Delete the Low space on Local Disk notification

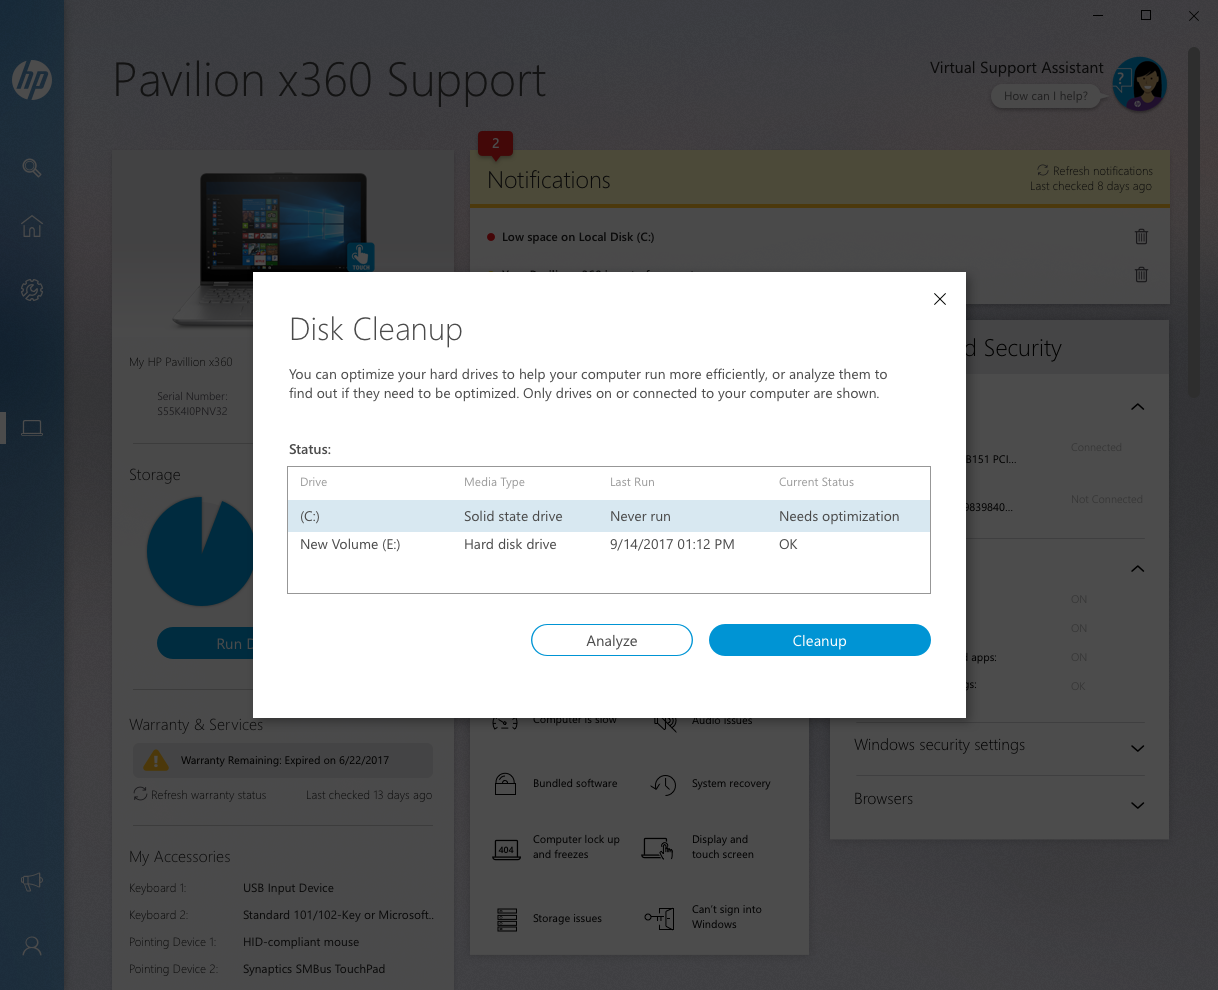tap(1141, 237)
